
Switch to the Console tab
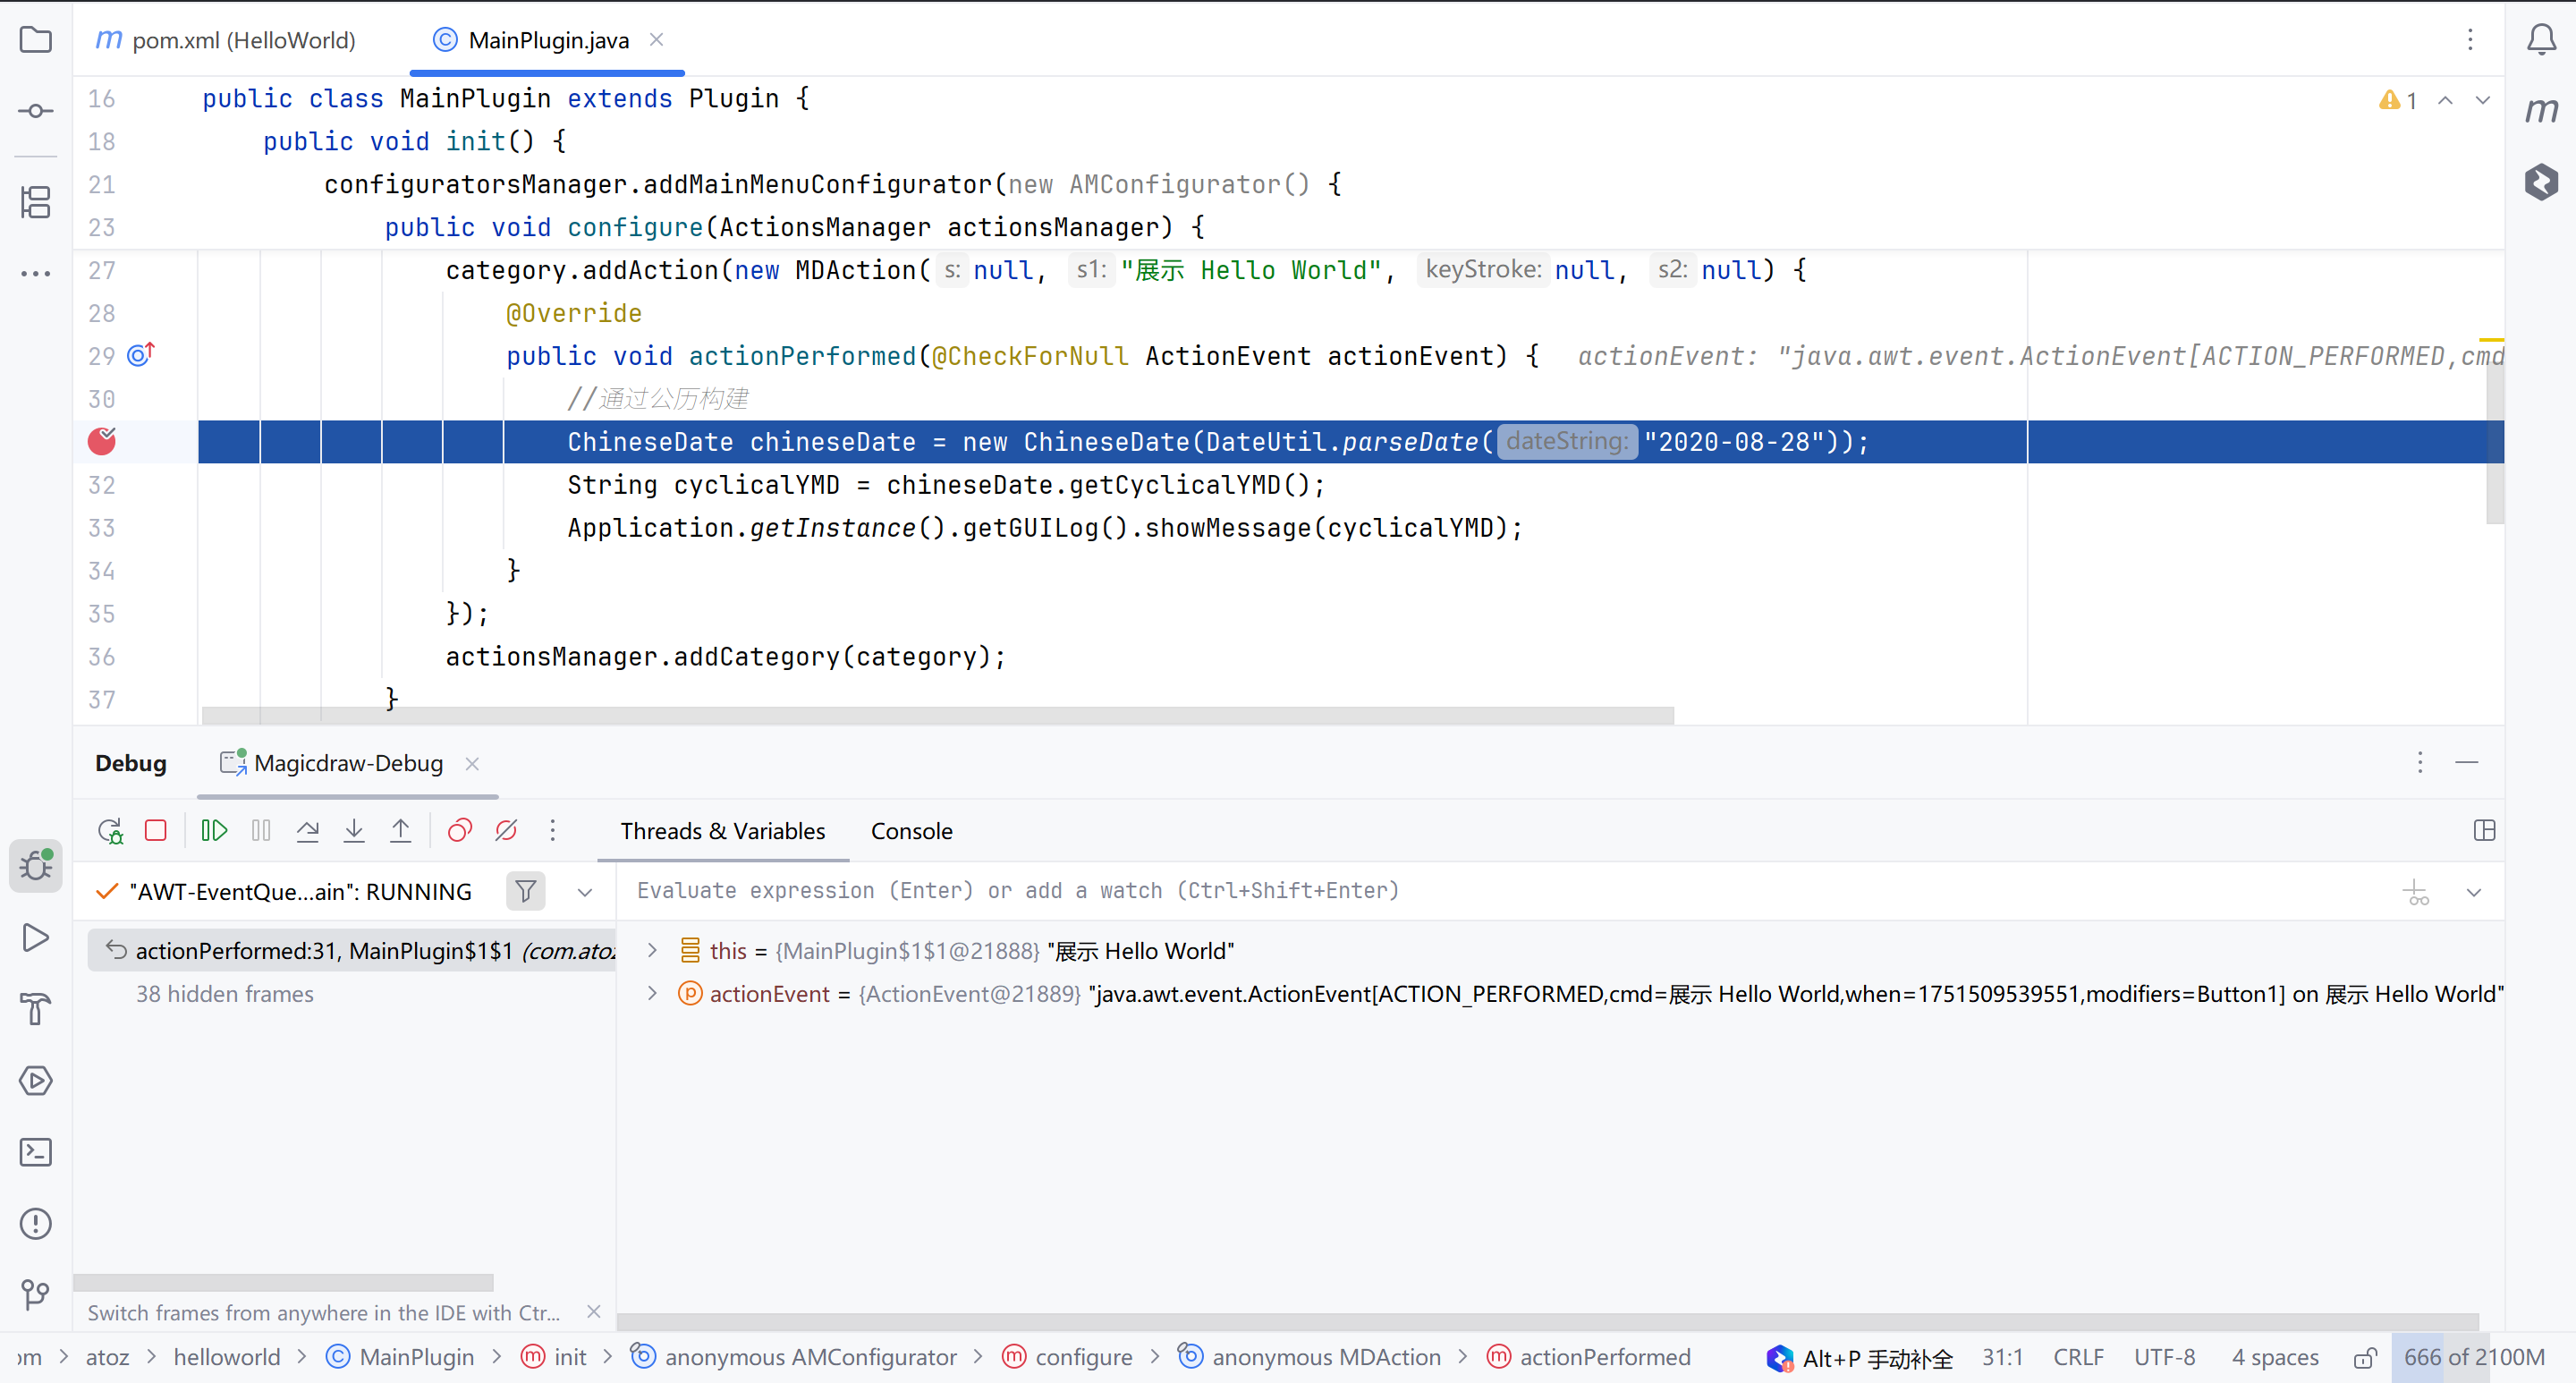(911, 831)
